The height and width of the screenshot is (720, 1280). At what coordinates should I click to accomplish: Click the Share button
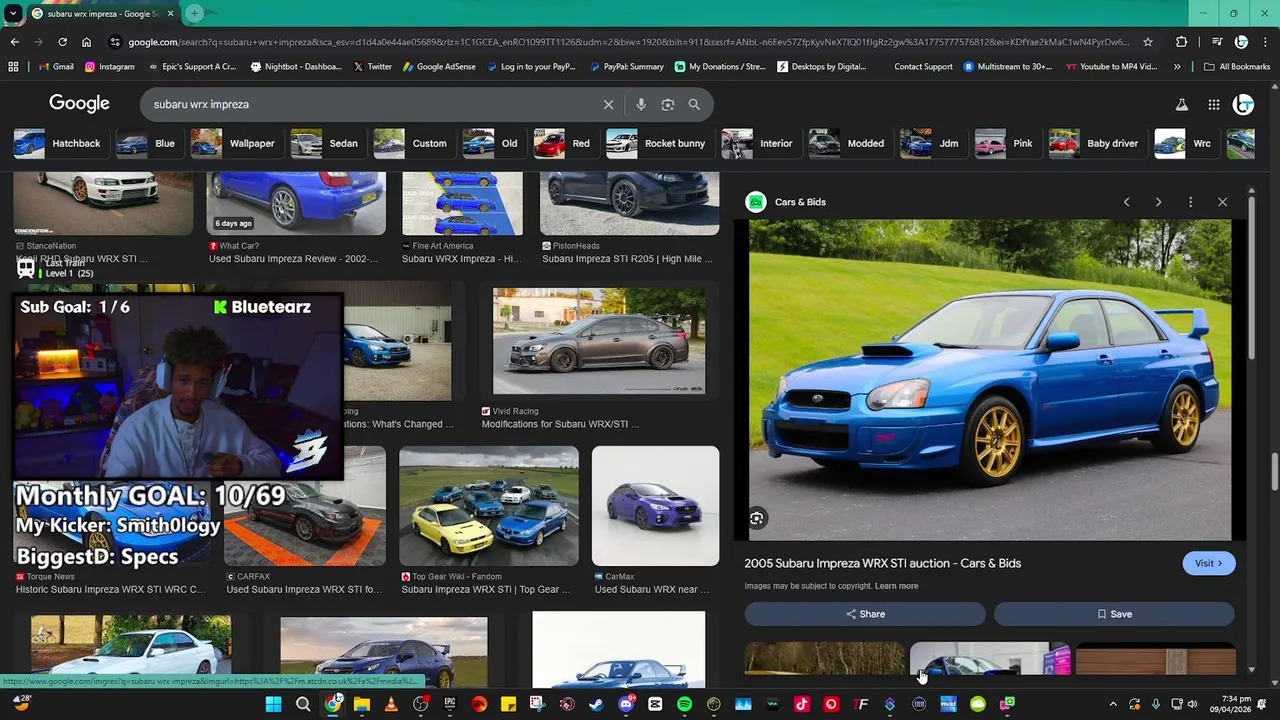click(865, 614)
